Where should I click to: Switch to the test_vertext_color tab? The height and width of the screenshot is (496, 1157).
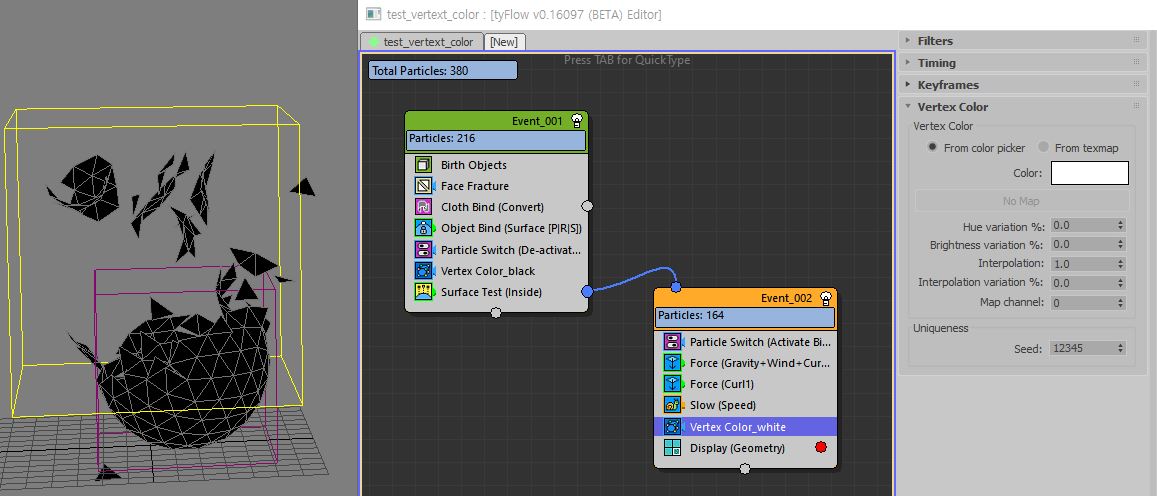point(421,42)
